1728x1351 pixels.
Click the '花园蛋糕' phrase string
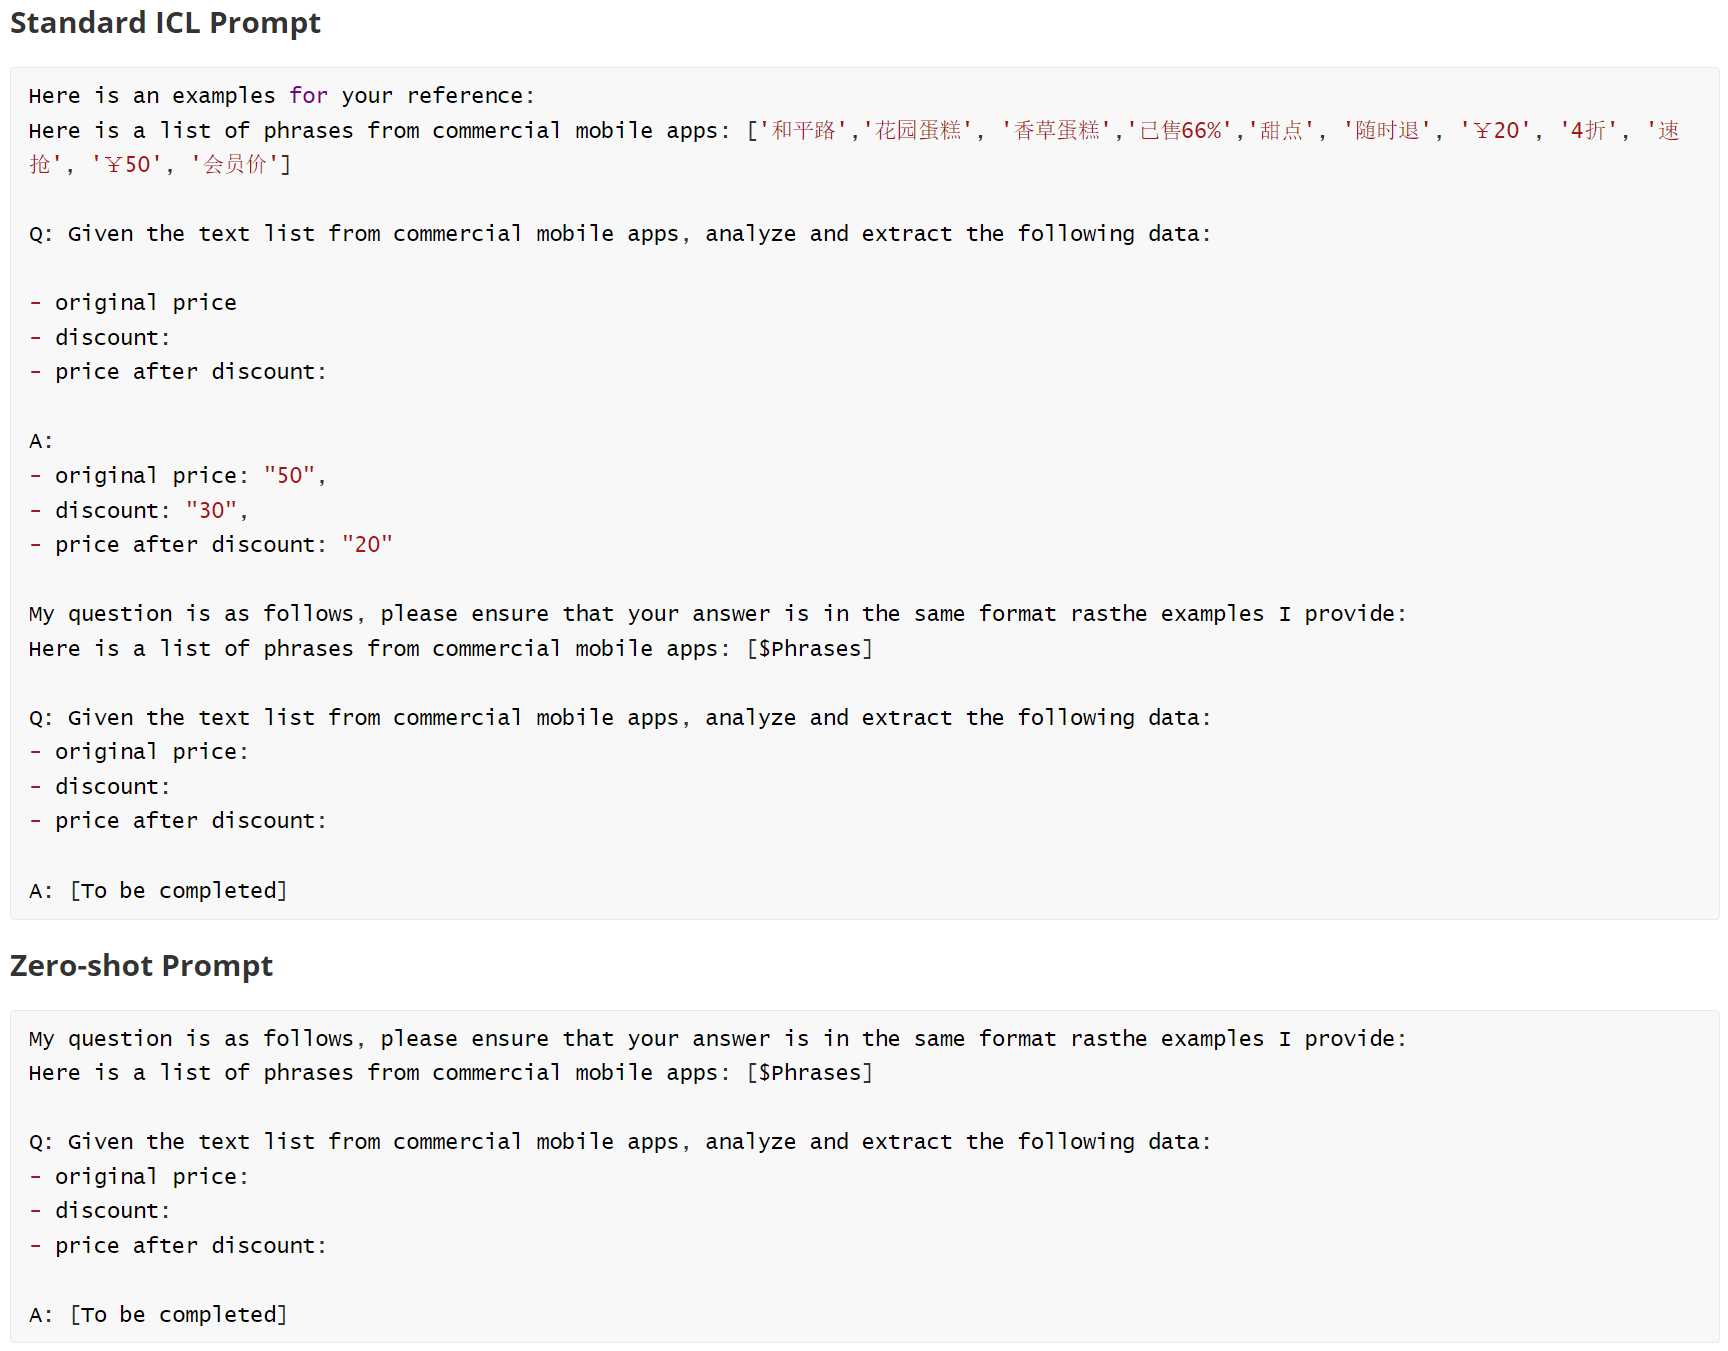coord(918,131)
